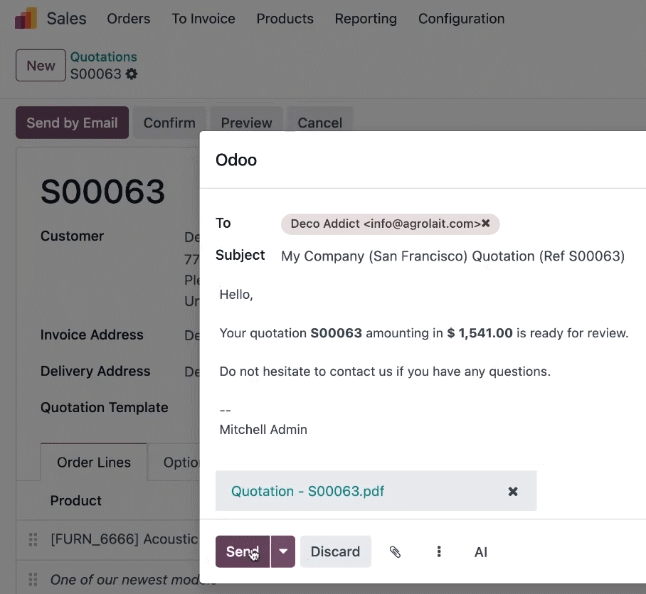Click the Odoo dialog title
646x594 pixels.
(x=236, y=160)
